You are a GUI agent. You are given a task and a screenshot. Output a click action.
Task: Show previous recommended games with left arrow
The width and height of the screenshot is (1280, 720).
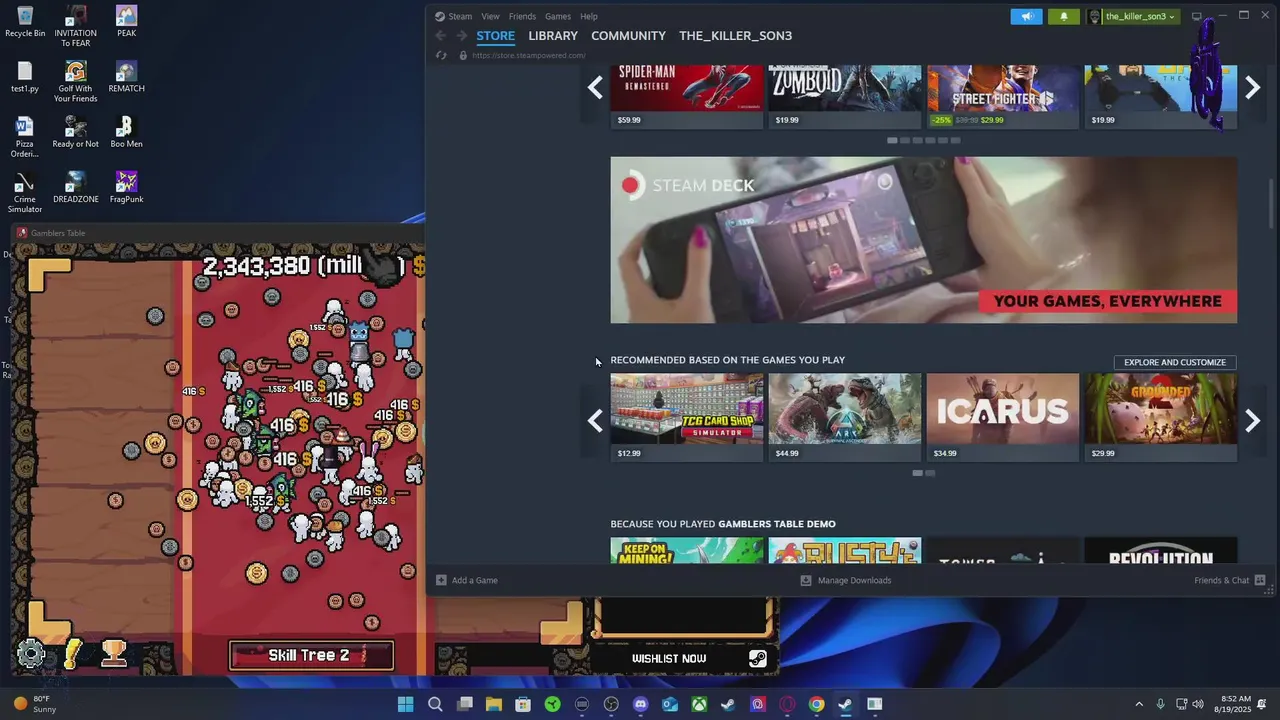pyautogui.click(x=595, y=421)
